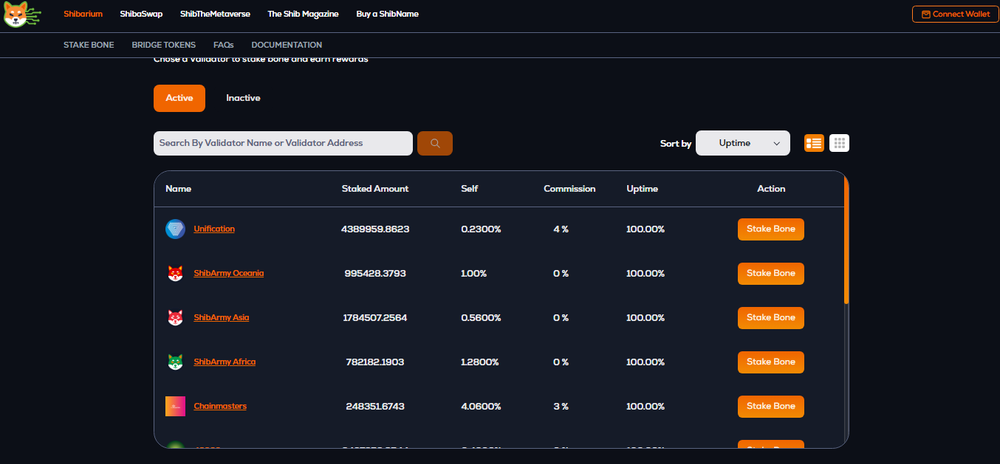Click the search magnifier button
The height and width of the screenshot is (464, 1000).
coord(435,143)
